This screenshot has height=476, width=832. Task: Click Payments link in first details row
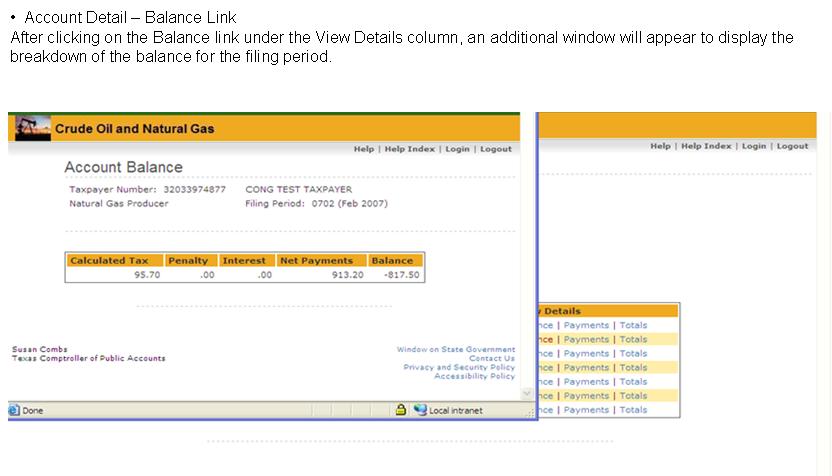click(x=586, y=325)
